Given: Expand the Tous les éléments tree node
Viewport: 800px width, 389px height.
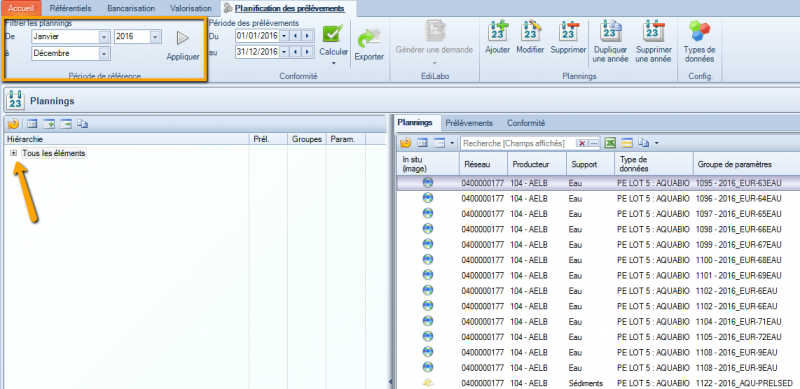Looking at the screenshot, I should pyautogui.click(x=14, y=153).
